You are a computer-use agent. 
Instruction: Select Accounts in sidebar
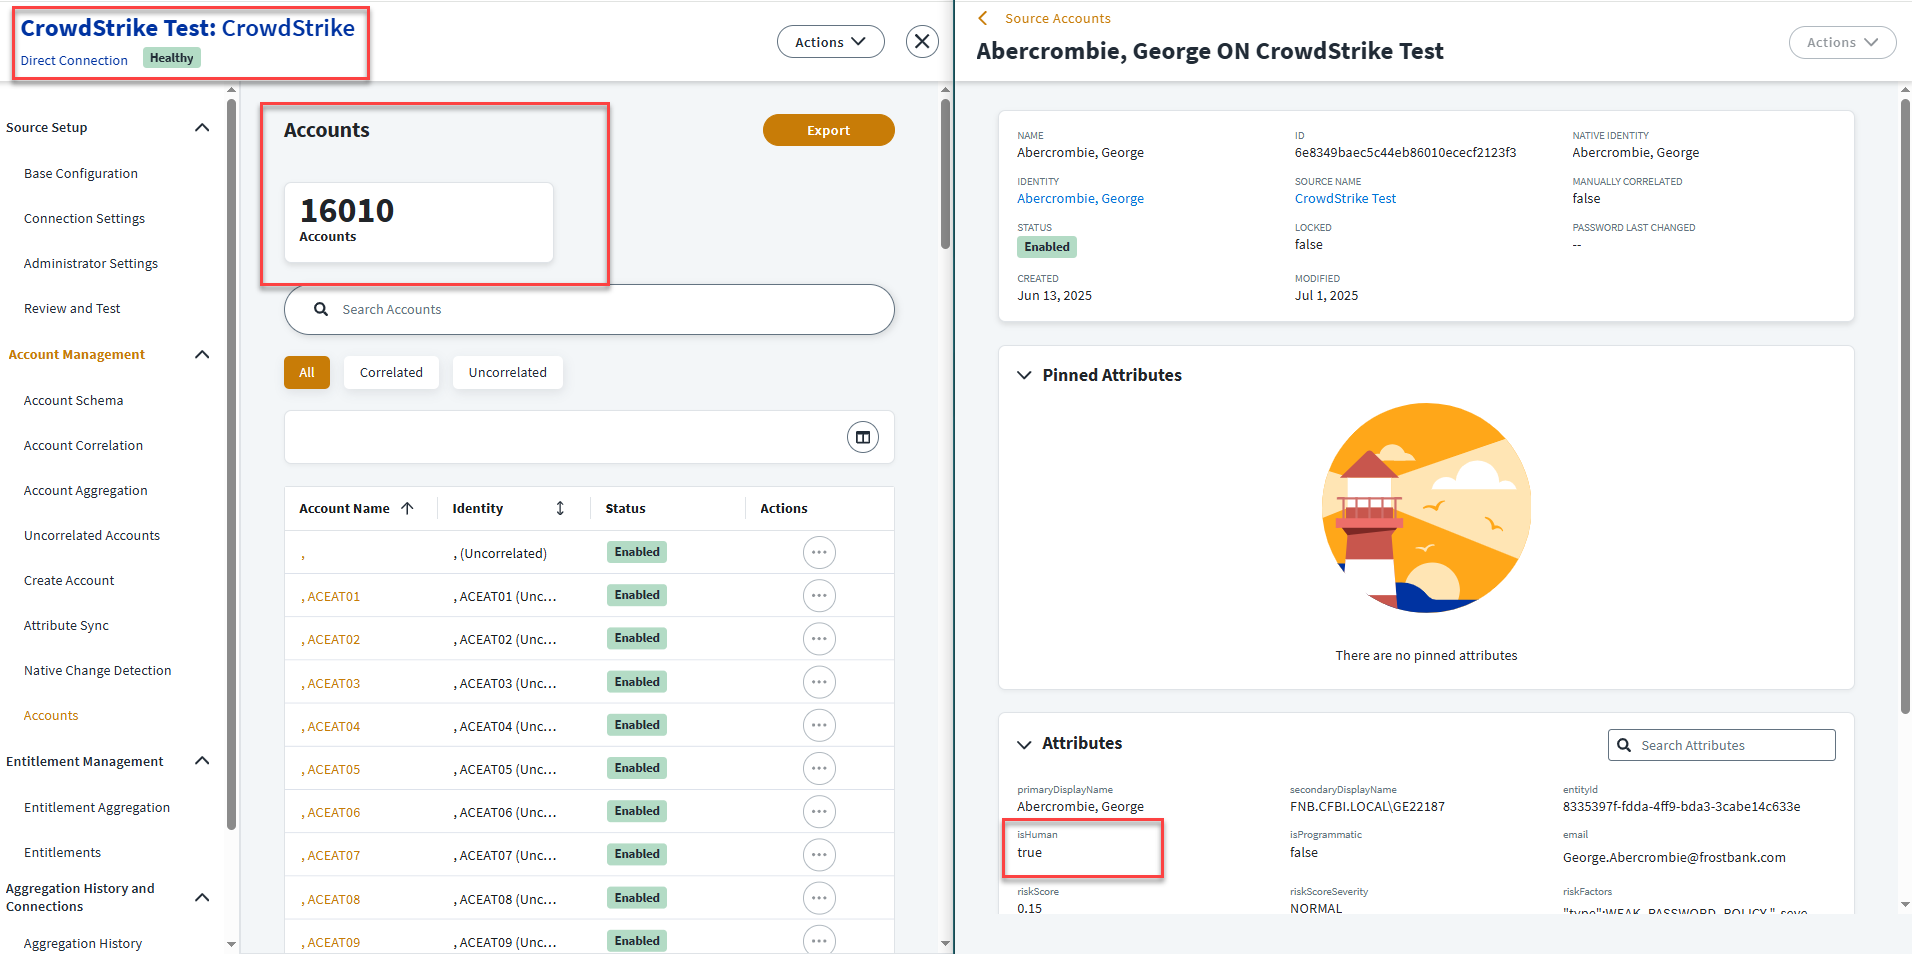[51, 715]
